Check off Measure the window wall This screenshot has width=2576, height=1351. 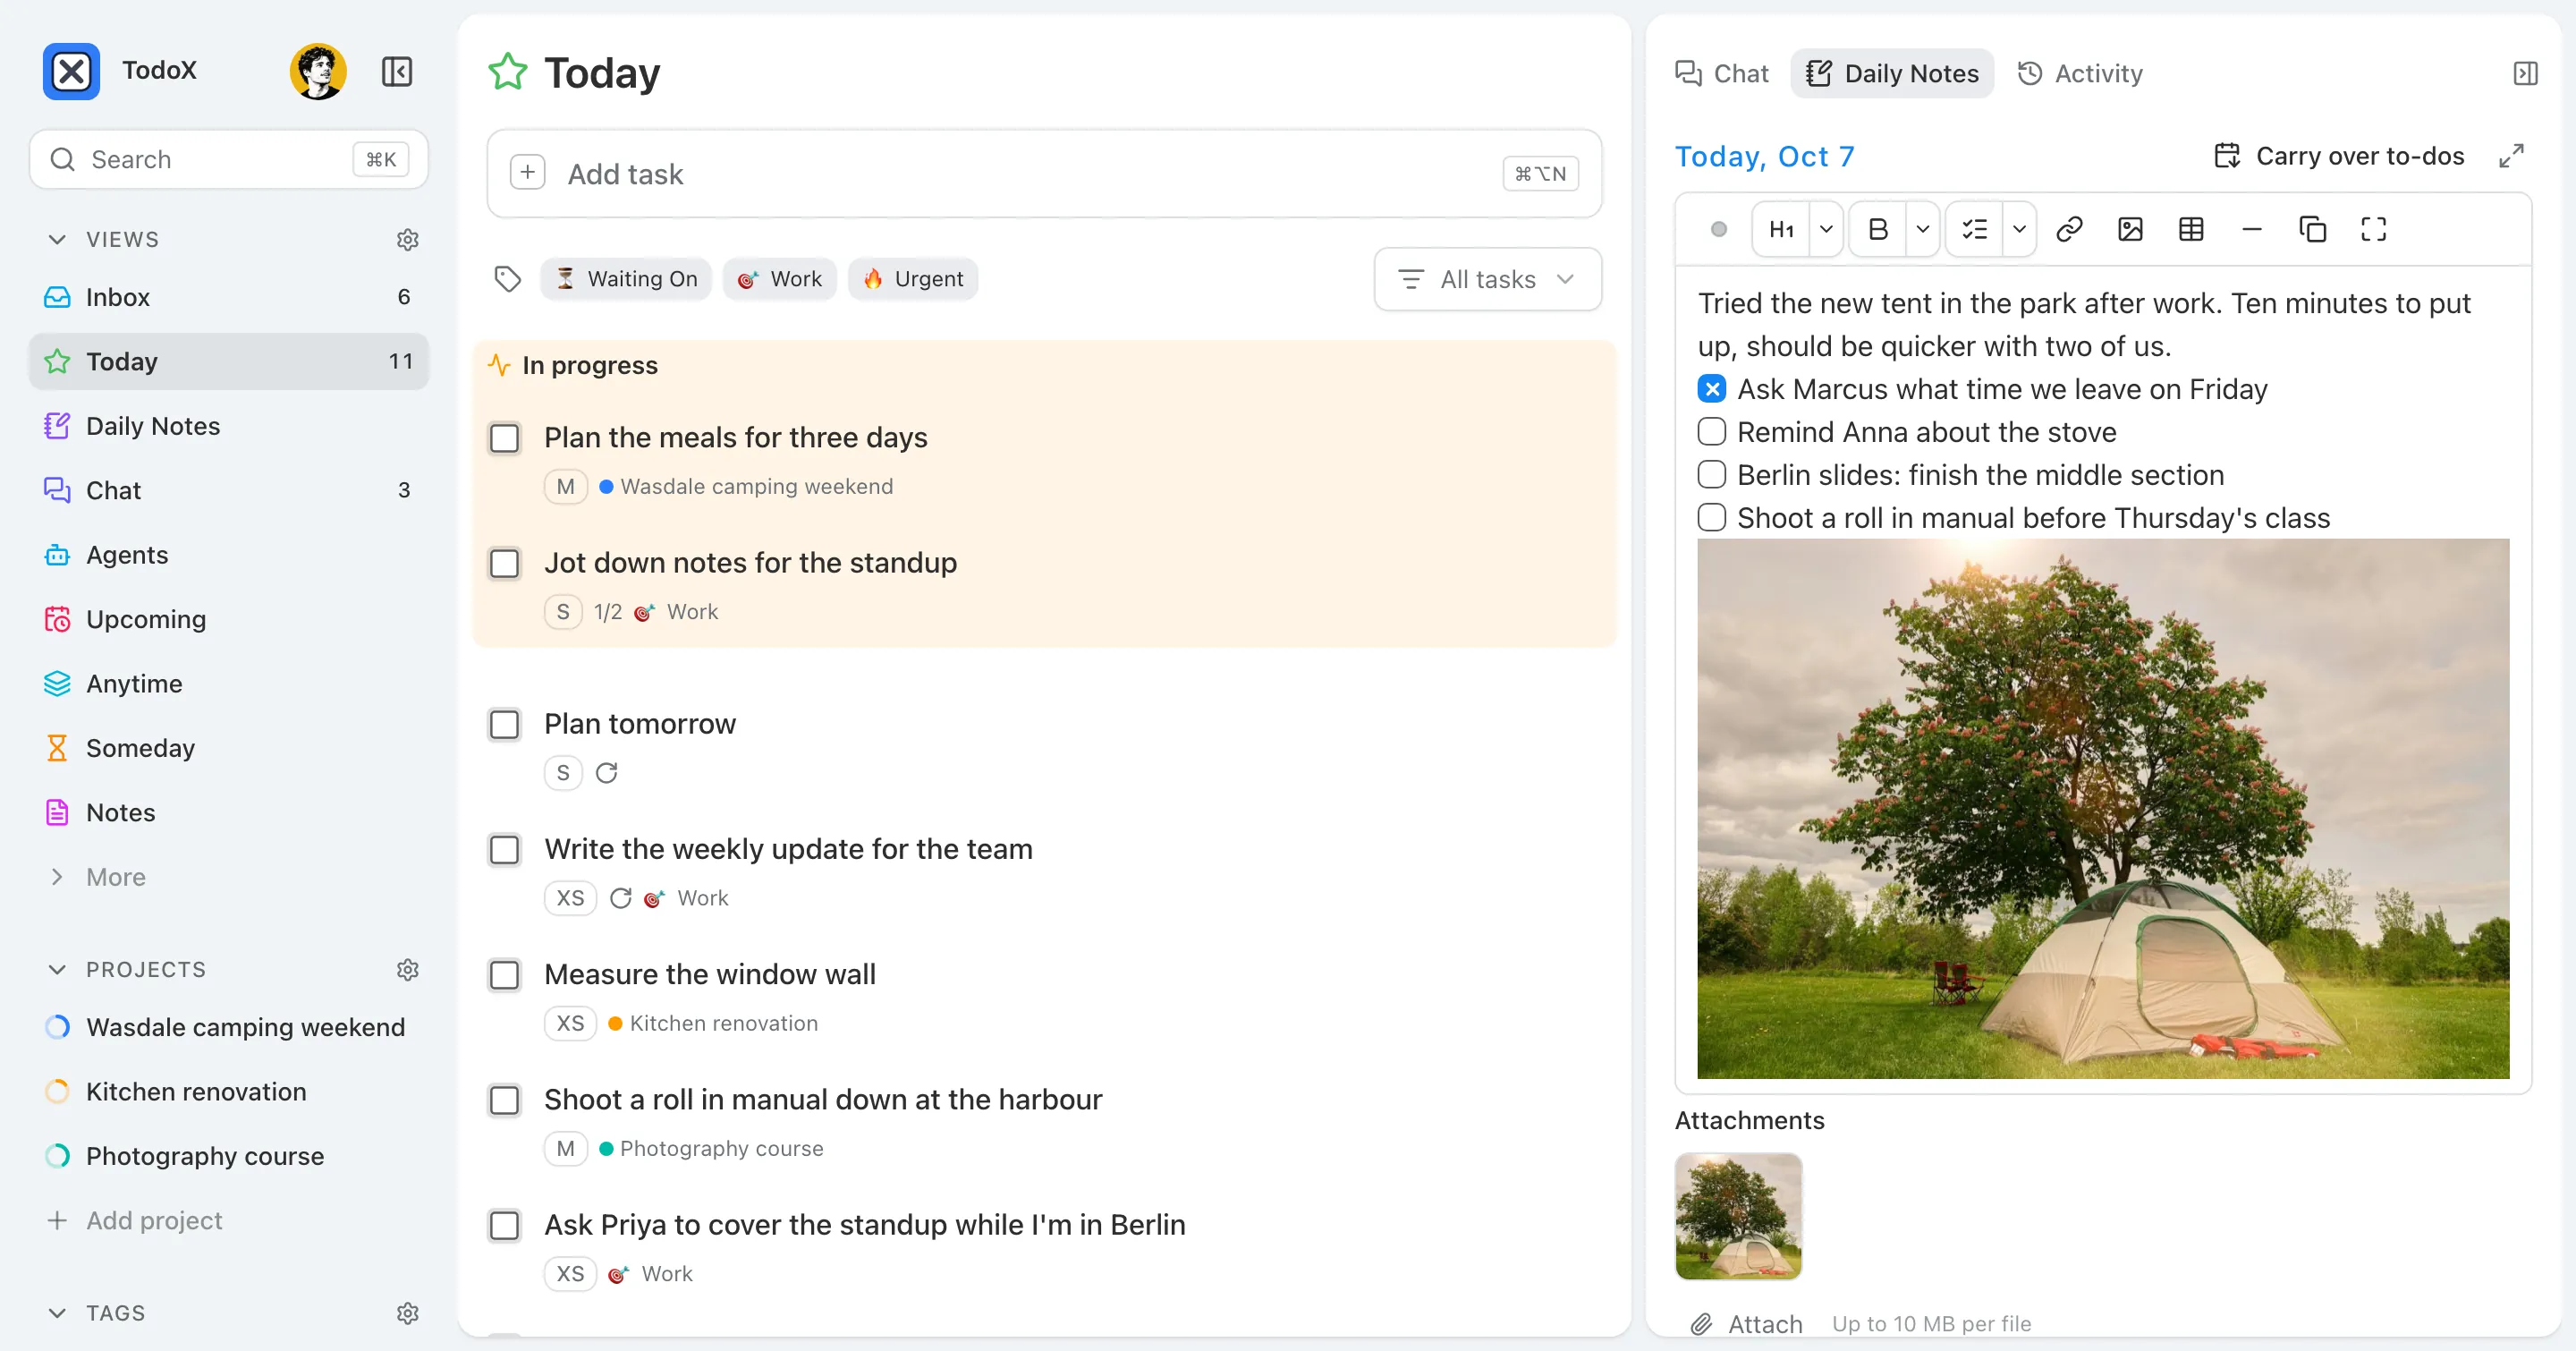click(504, 975)
